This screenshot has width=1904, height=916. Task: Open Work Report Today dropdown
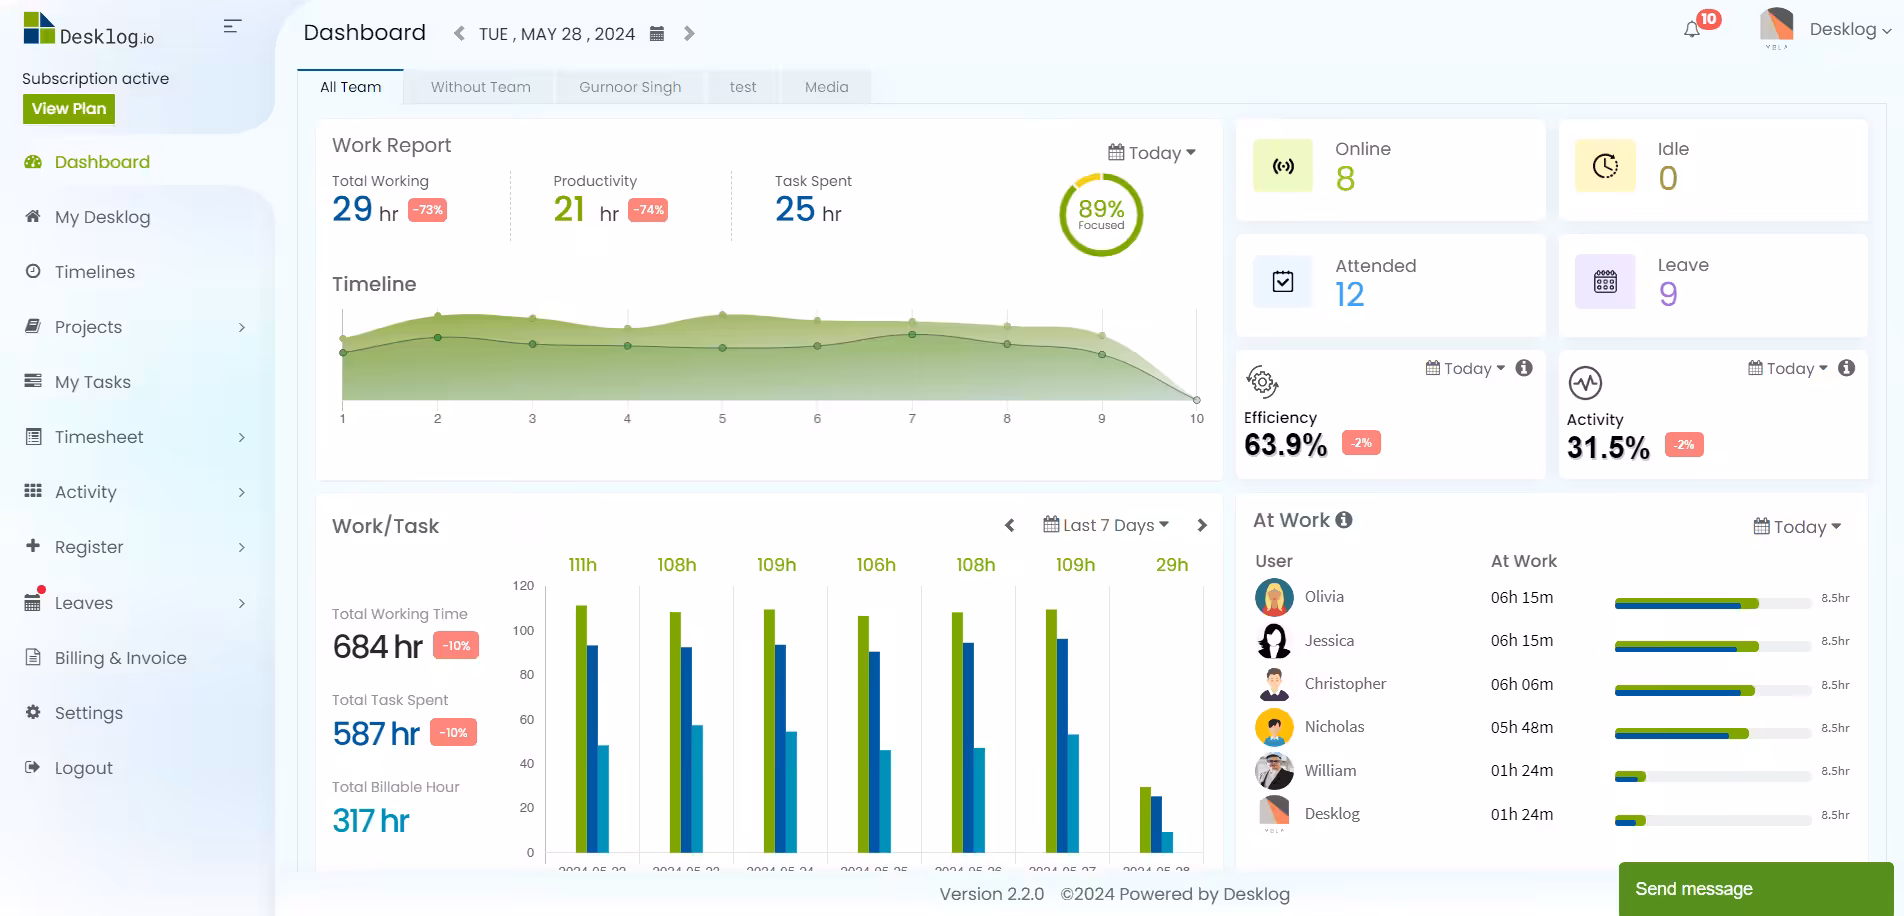click(x=1152, y=153)
